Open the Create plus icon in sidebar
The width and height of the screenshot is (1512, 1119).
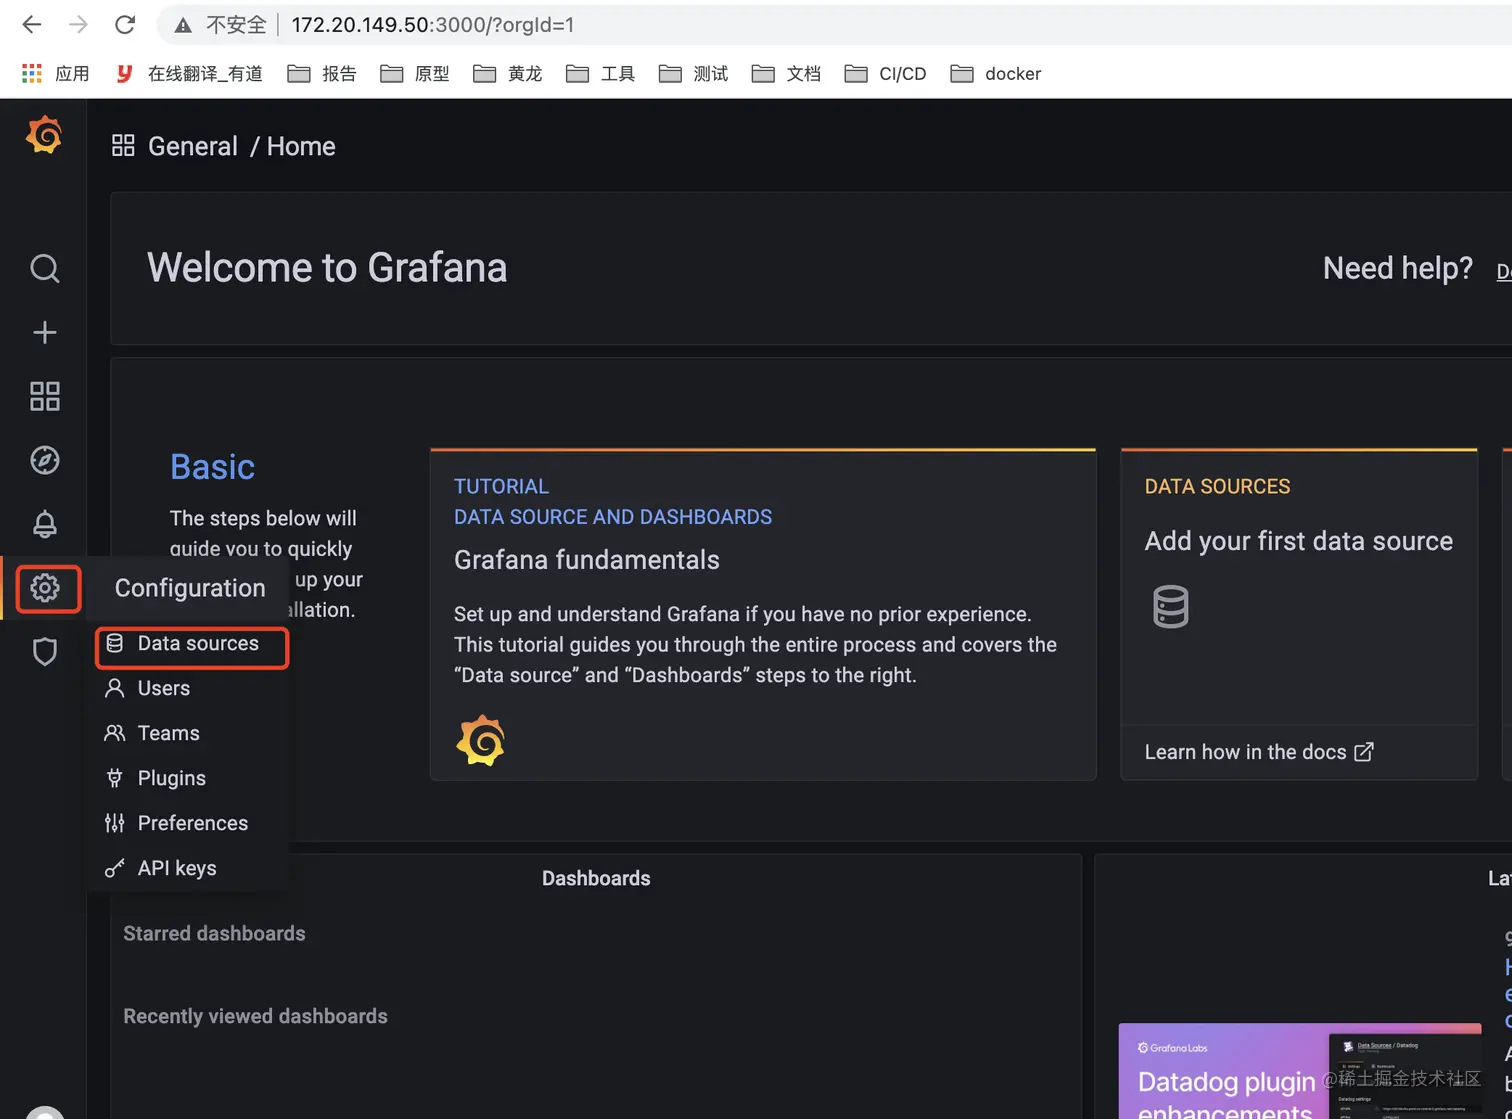[x=45, y=332]
